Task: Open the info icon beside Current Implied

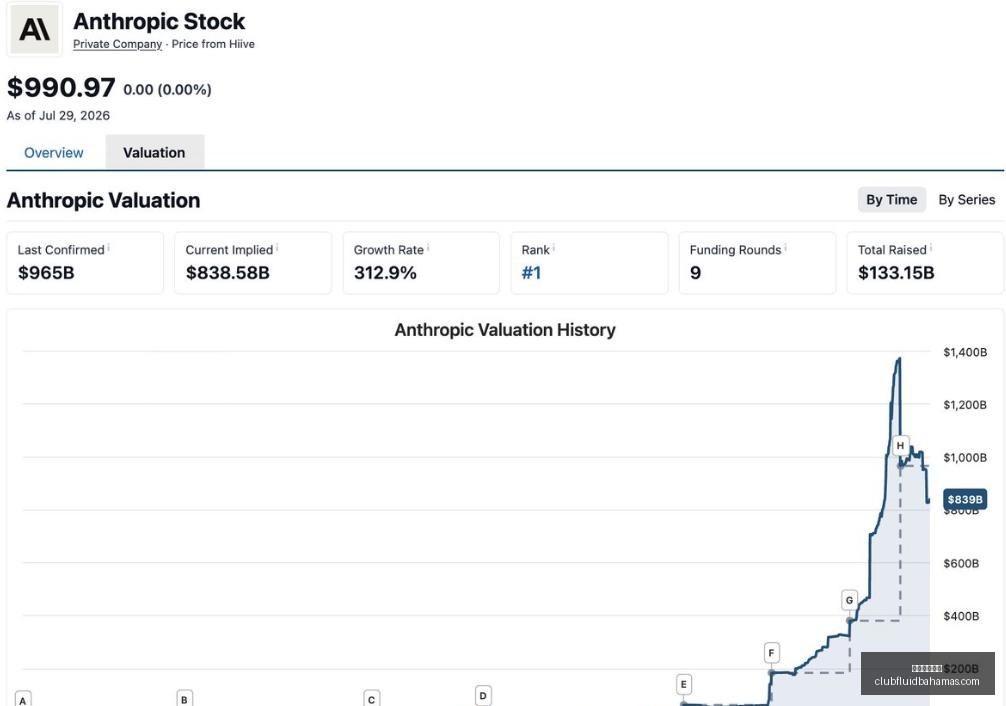Action: pyautogui.click(x=277, y=247)
